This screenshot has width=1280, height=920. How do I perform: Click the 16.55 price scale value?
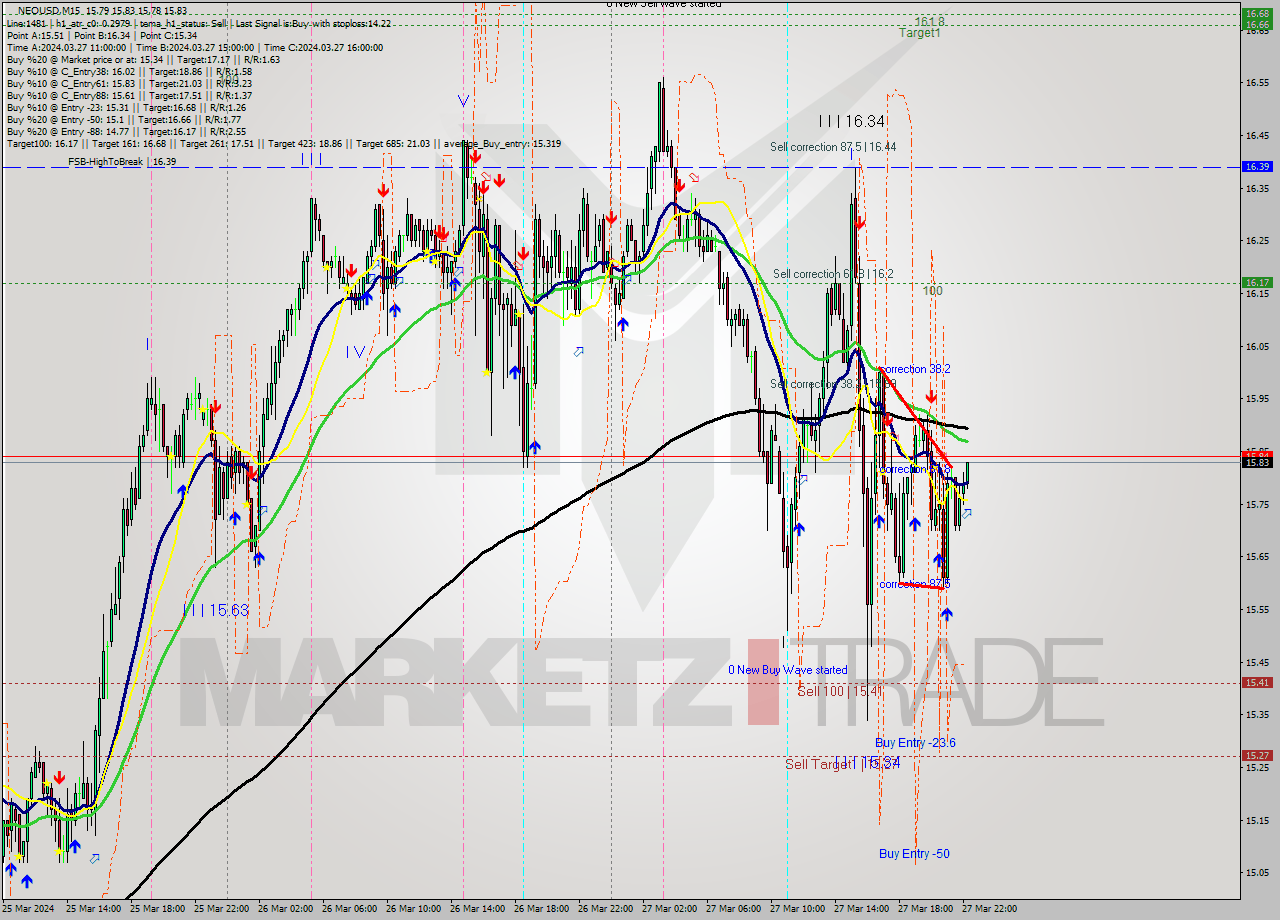click(1256, 83)
